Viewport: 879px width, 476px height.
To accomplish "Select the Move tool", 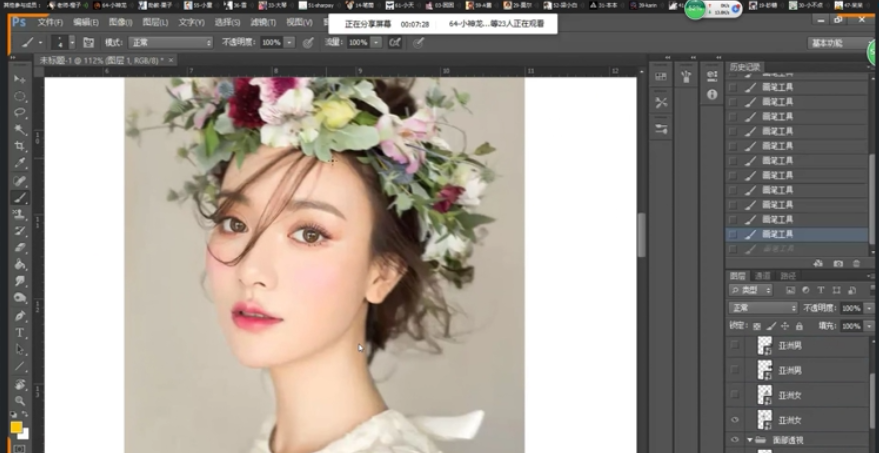I will click(x=20, y=79).
